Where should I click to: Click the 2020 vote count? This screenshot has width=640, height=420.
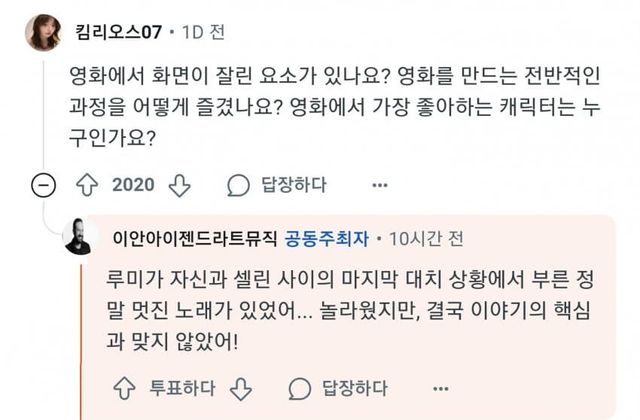click(132, 185)
